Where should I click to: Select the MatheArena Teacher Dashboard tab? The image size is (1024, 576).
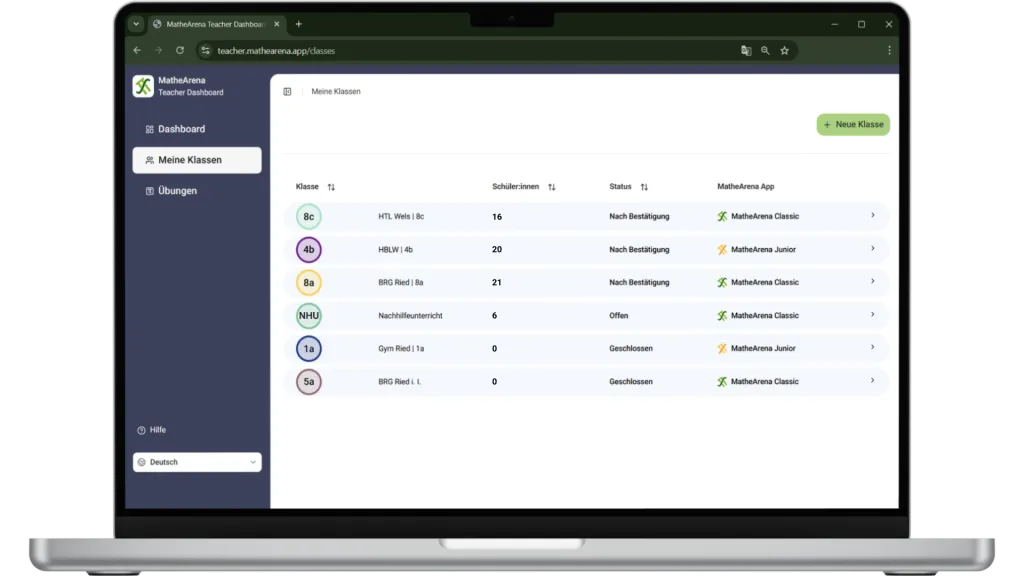(x=216, y=24)
